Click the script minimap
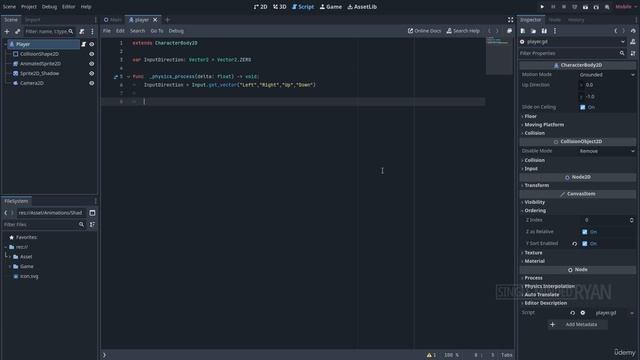The image size is (640, 360). [499, 55]
